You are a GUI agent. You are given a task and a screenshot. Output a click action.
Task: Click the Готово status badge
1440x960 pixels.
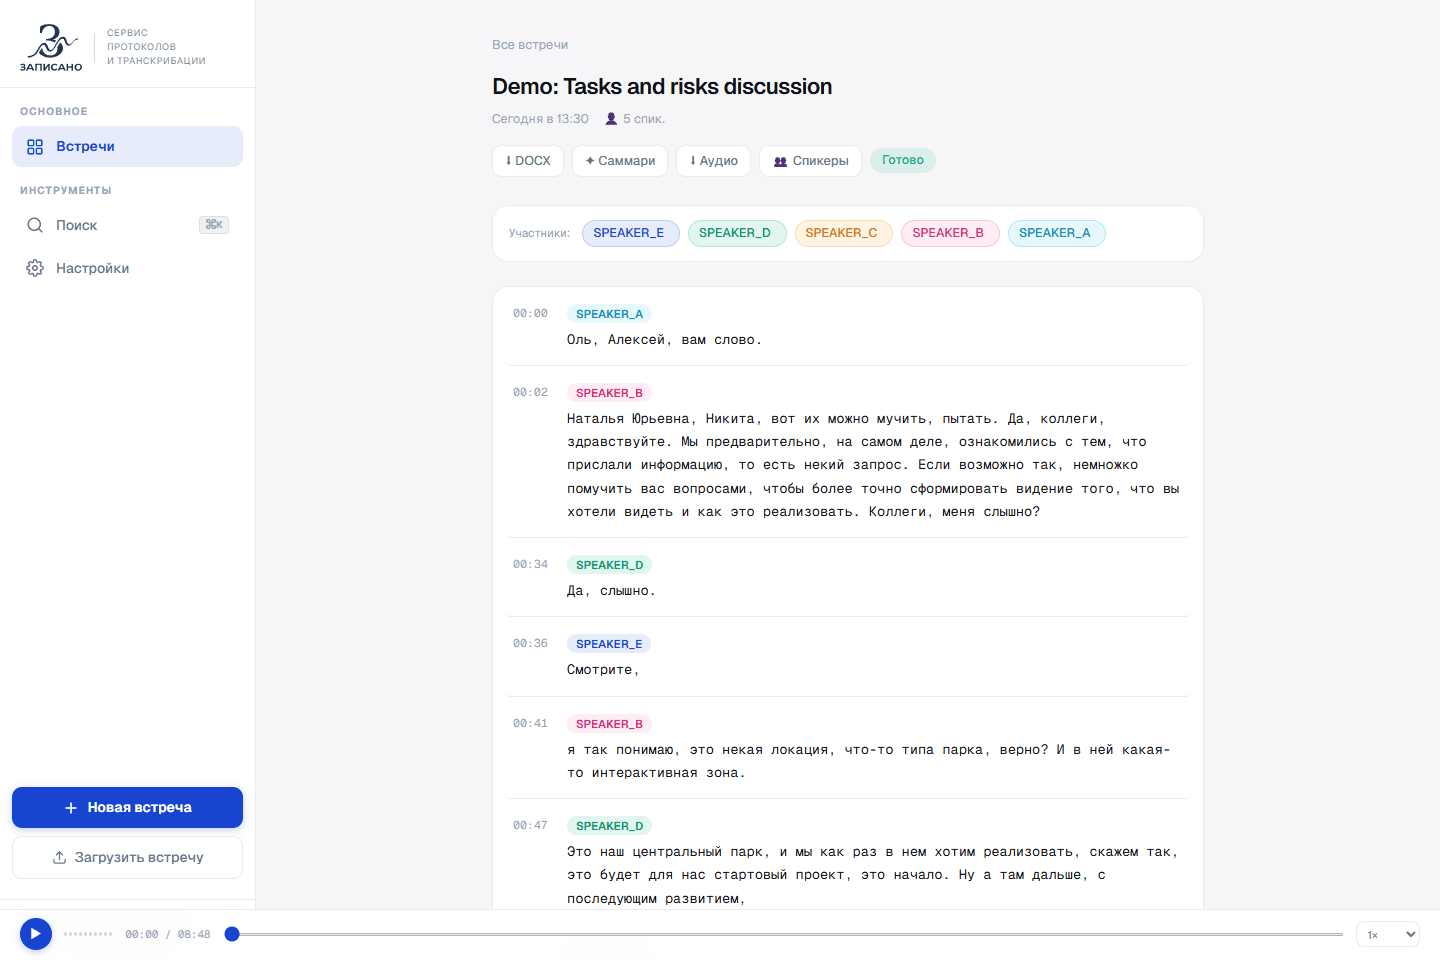[x=903, y=160]
